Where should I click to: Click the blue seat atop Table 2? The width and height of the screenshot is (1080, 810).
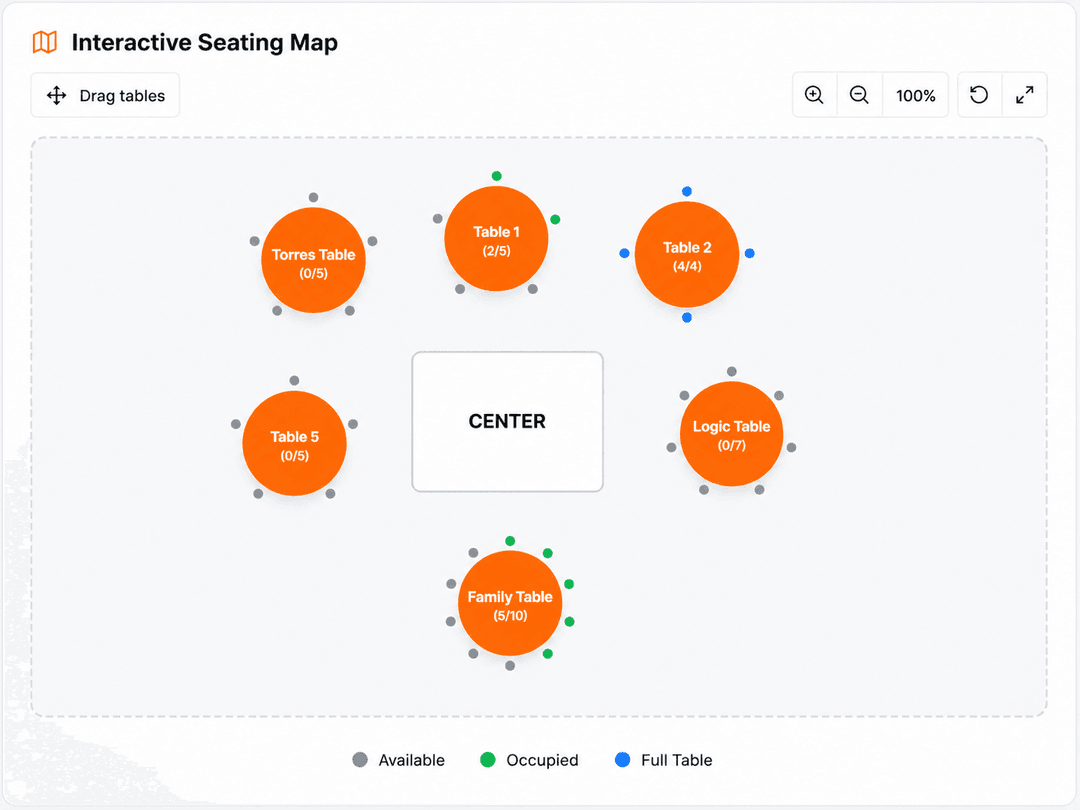tap(687, 191)
